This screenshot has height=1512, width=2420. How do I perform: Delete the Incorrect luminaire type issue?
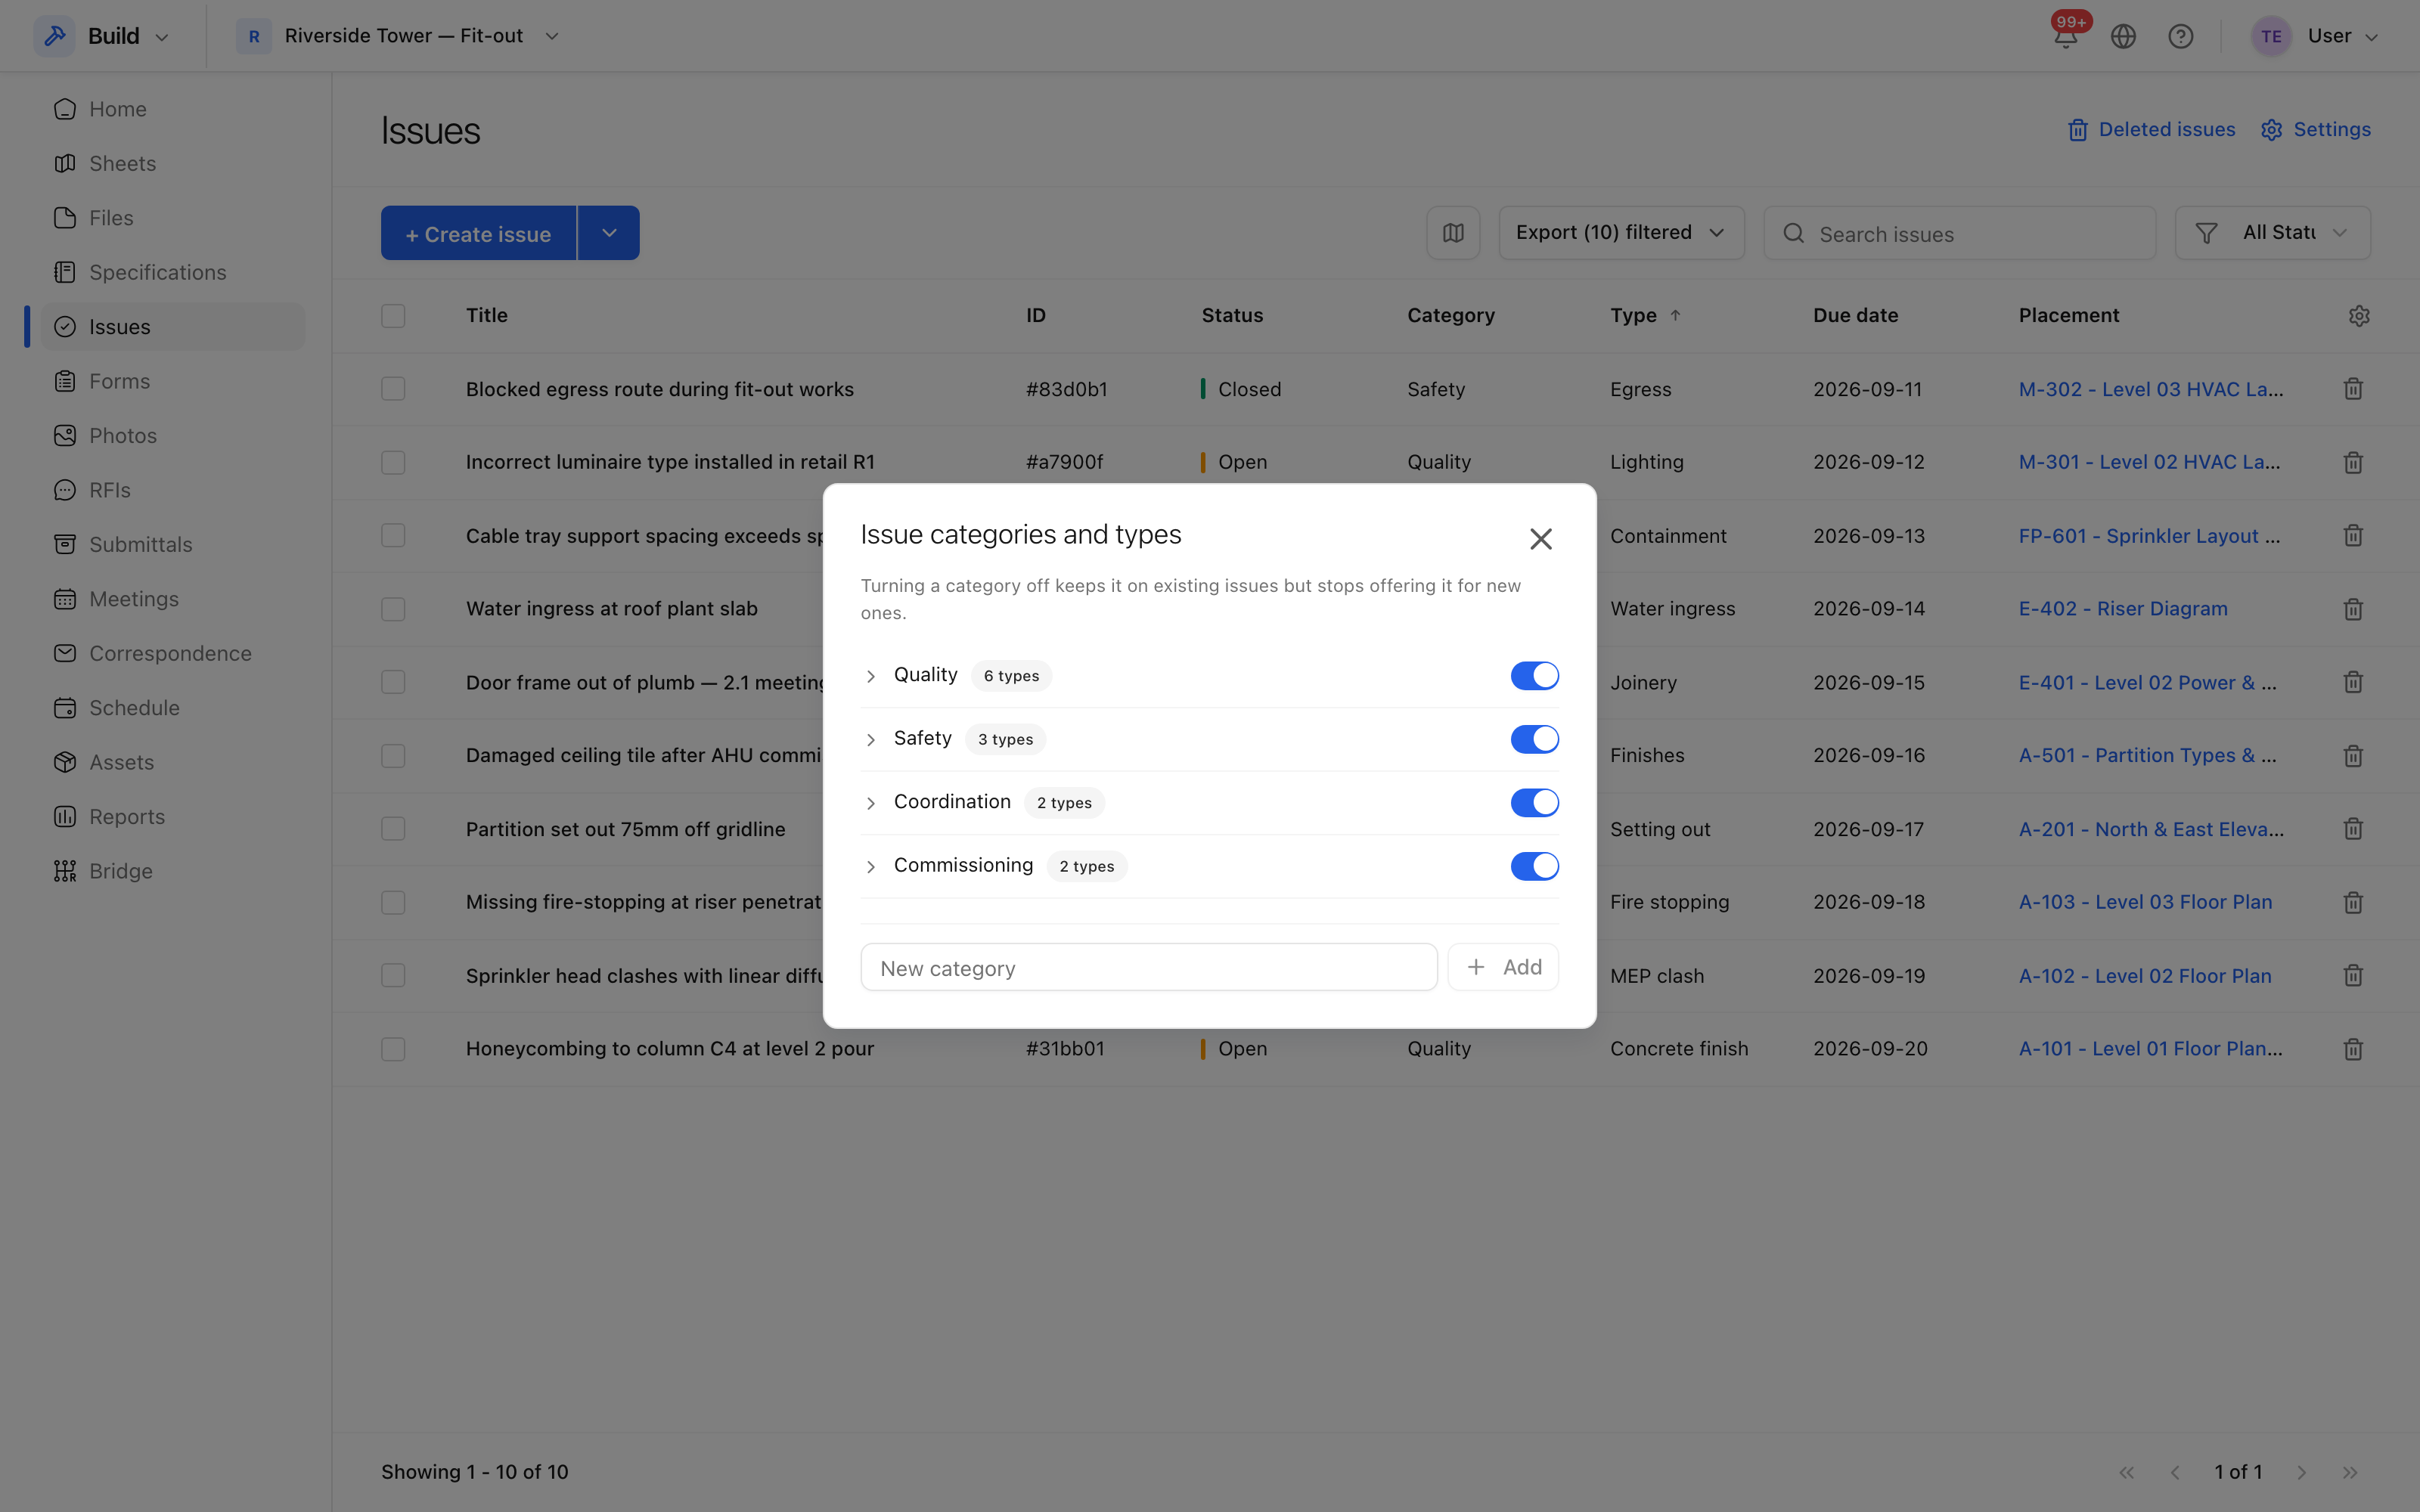click(2353, 462)
